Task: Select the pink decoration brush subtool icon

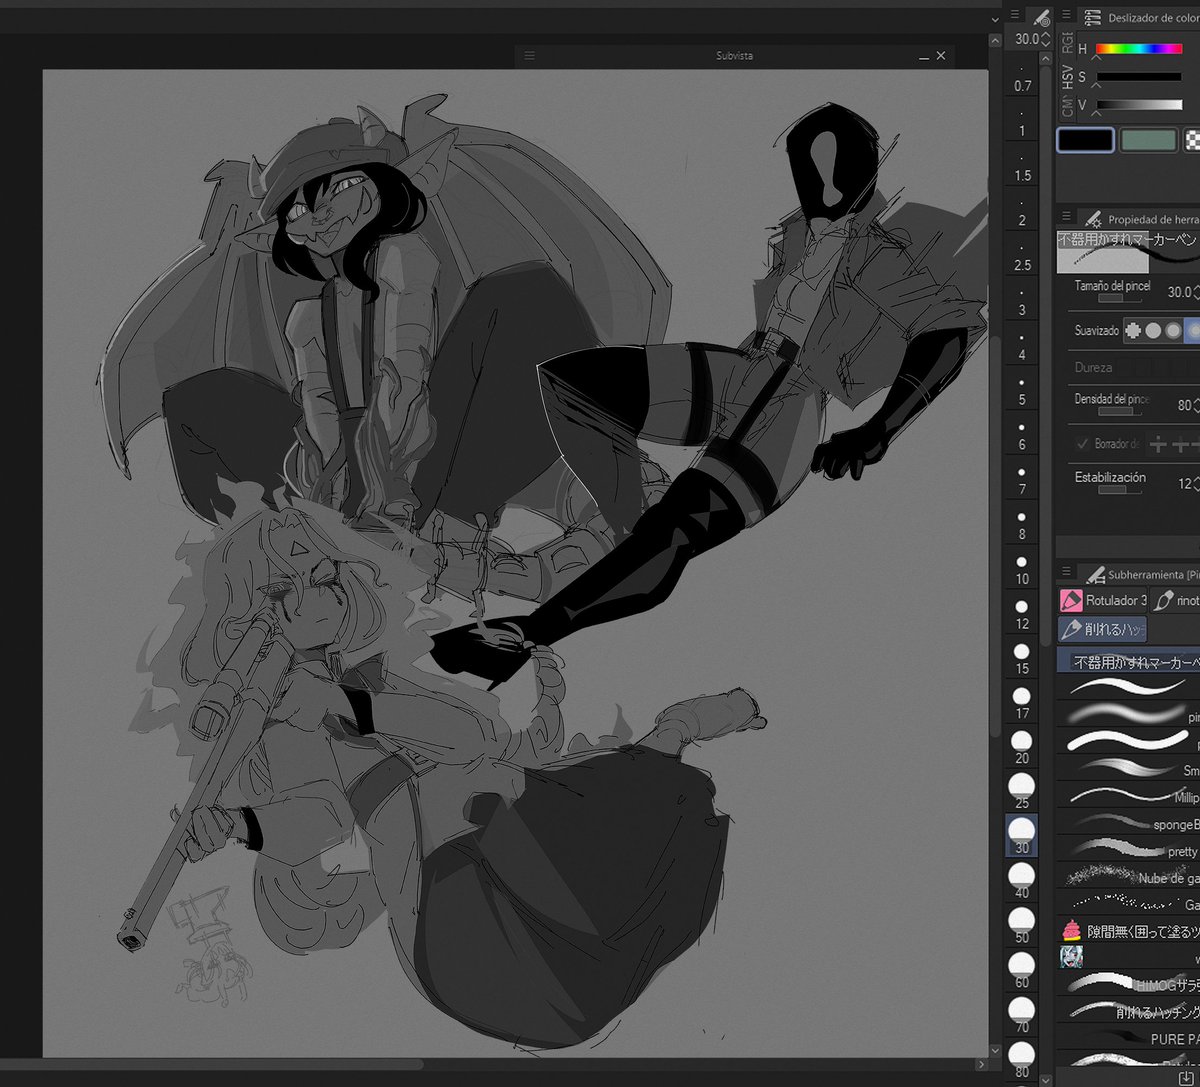Action: (1072, 930)
